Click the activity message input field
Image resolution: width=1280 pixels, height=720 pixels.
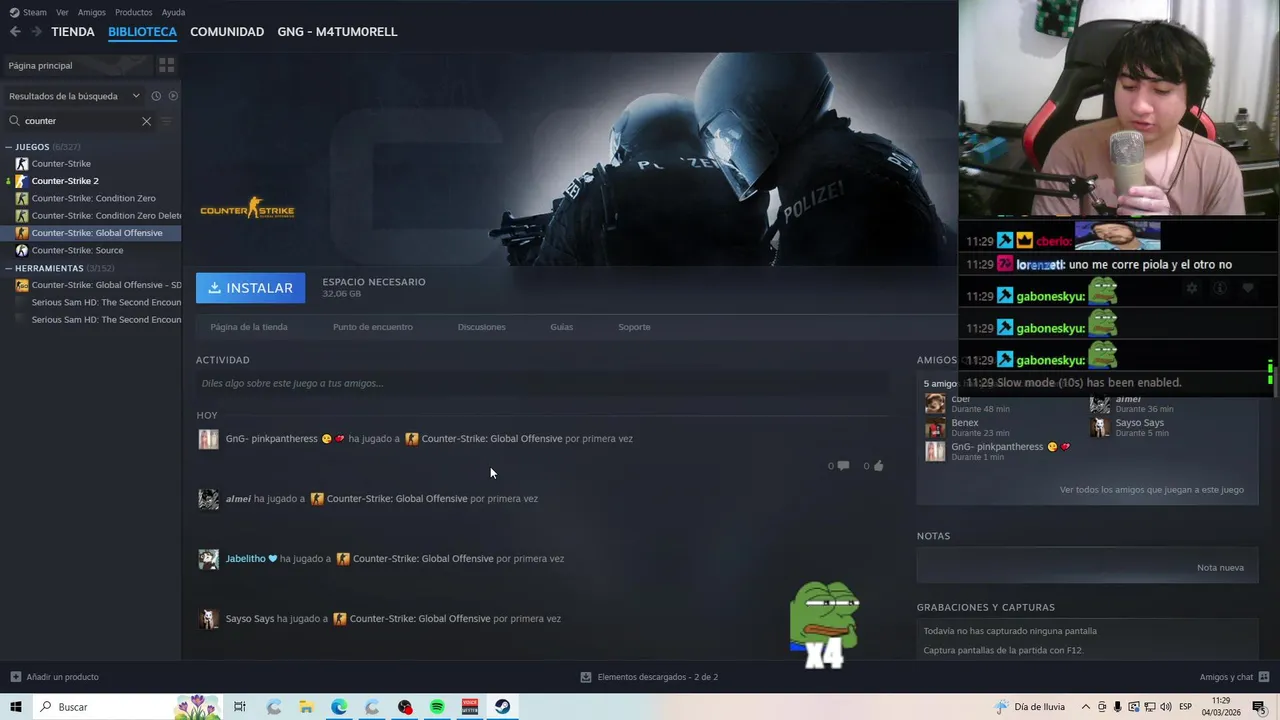pos(542,383)
